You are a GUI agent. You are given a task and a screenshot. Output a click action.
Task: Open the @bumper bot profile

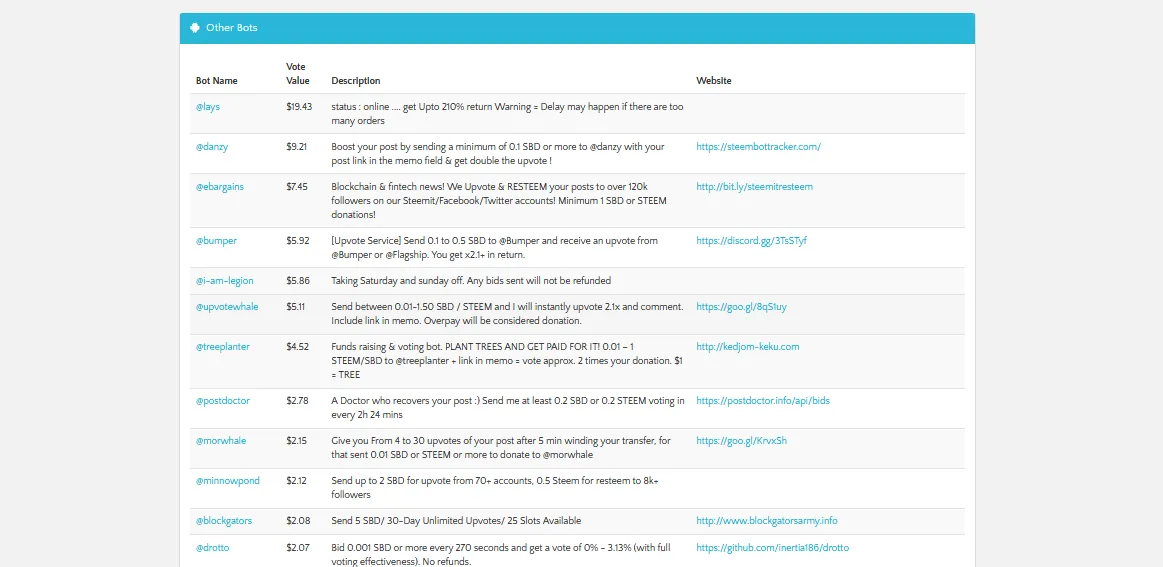click(217, 241)
